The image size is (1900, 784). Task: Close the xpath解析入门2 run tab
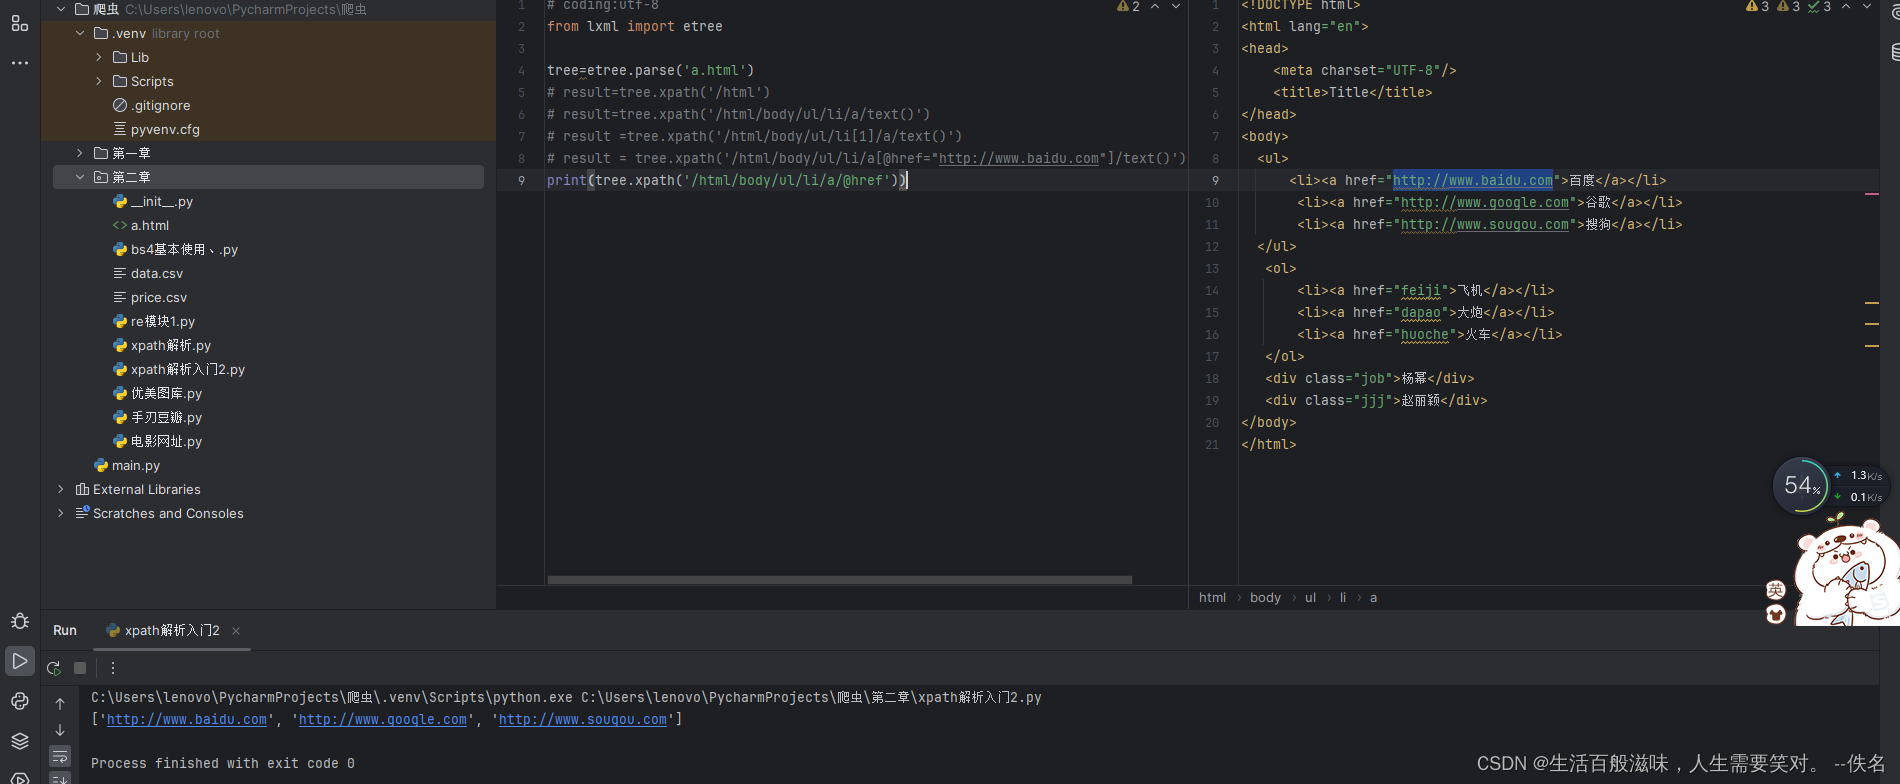tap(236, 631)
